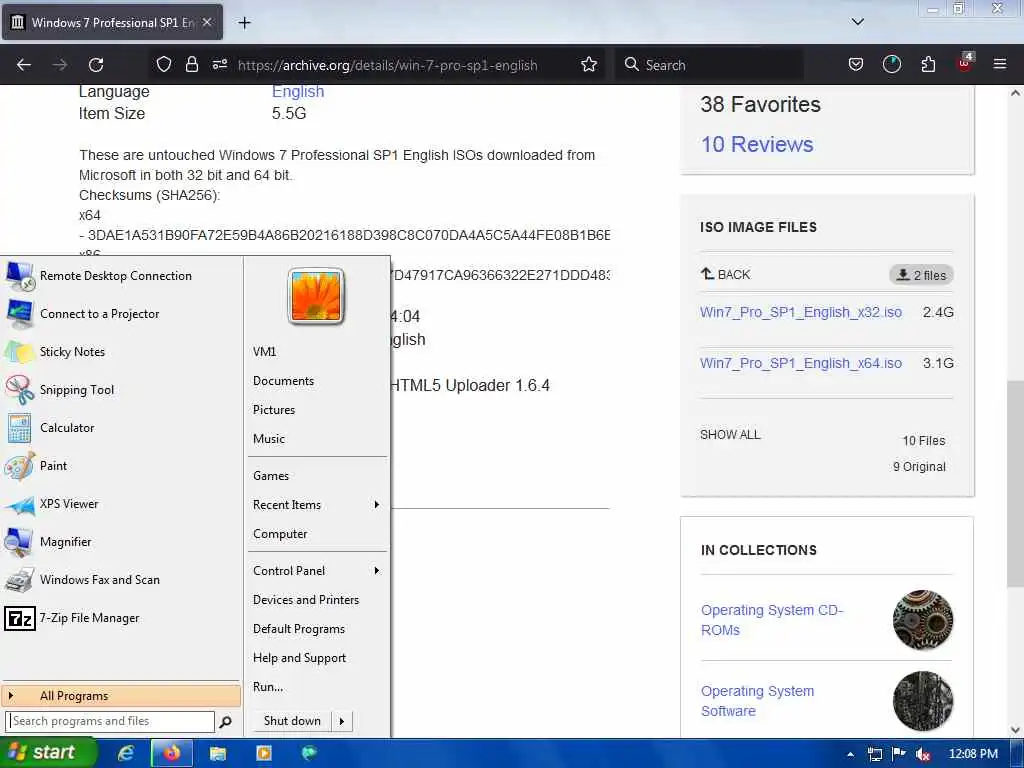Screen dimensions: 1024x768
Task: Click the 2 files download button
Action: [921, 275]
